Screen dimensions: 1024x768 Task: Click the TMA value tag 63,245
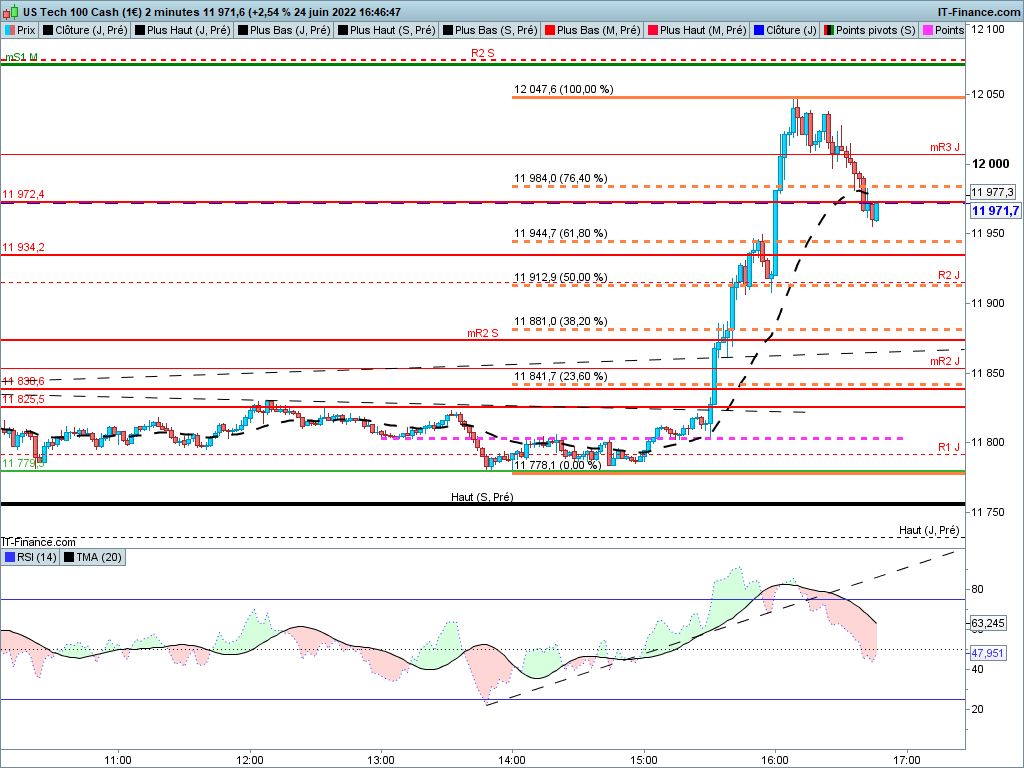point(987,624)
